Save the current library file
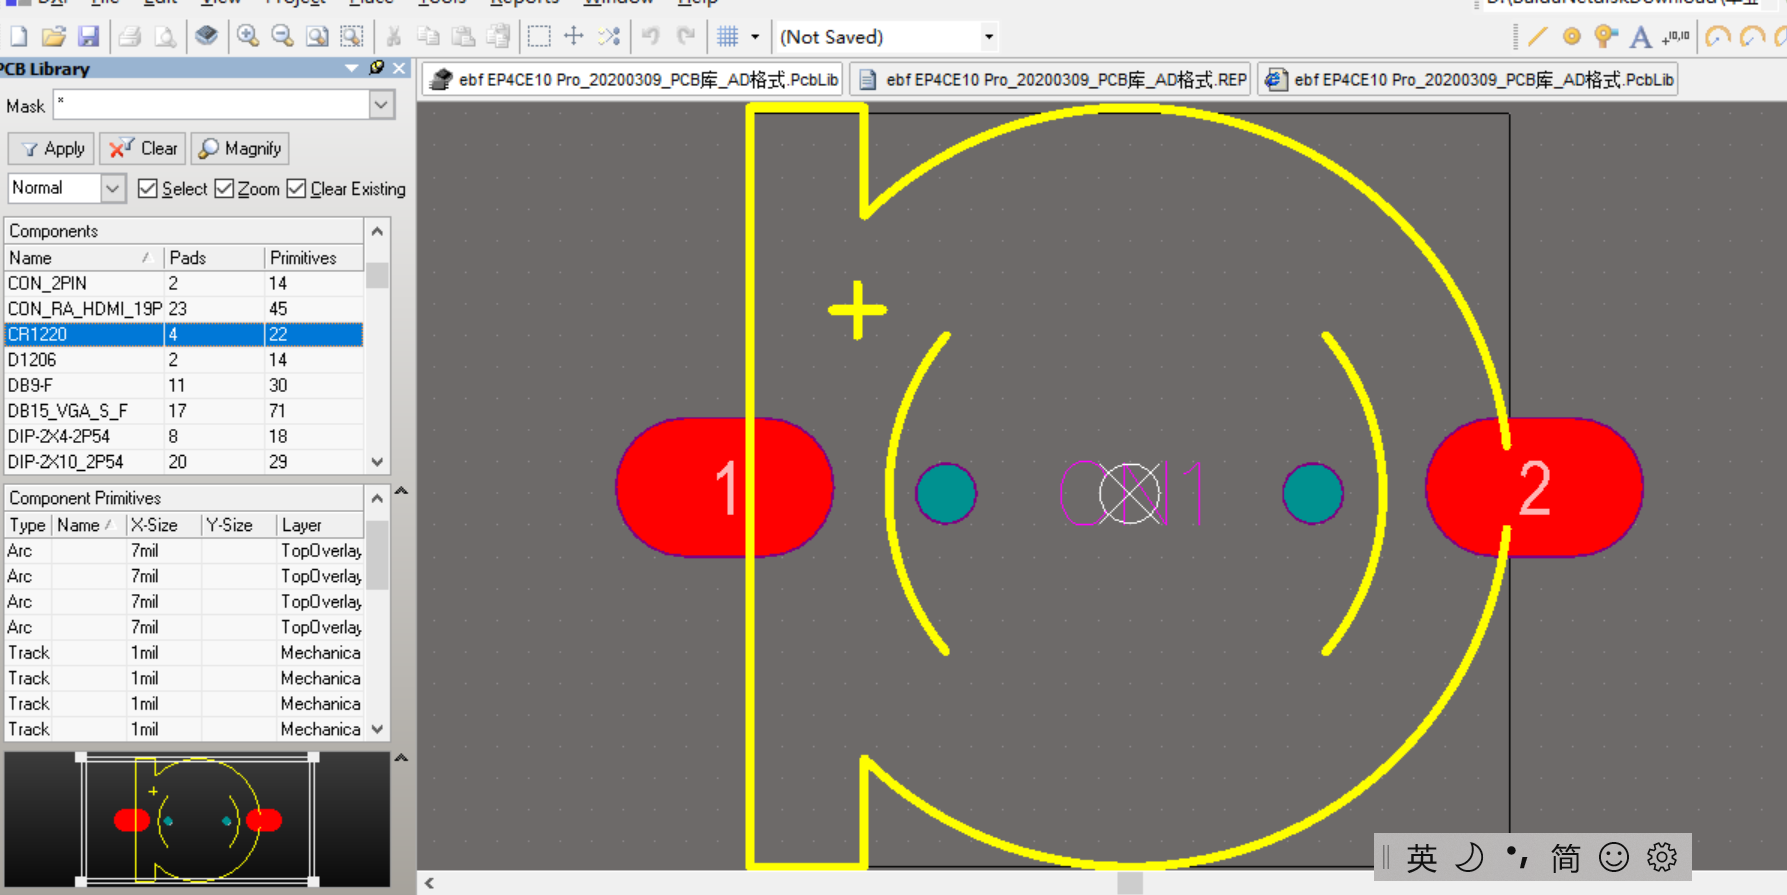 point(88,37)
